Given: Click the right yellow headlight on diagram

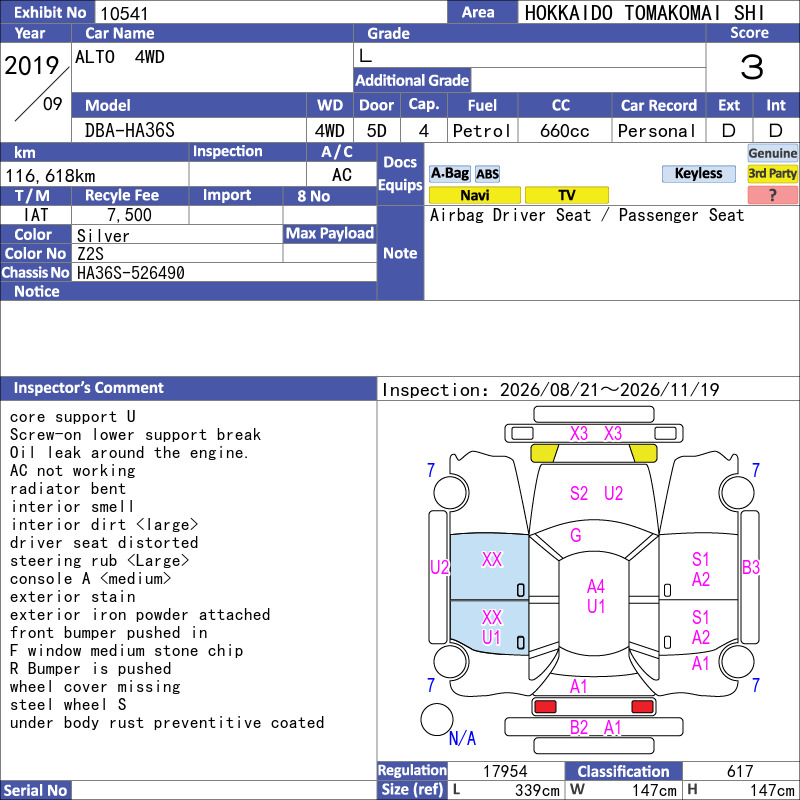Looking at the screenshot, I should (643, 453).
